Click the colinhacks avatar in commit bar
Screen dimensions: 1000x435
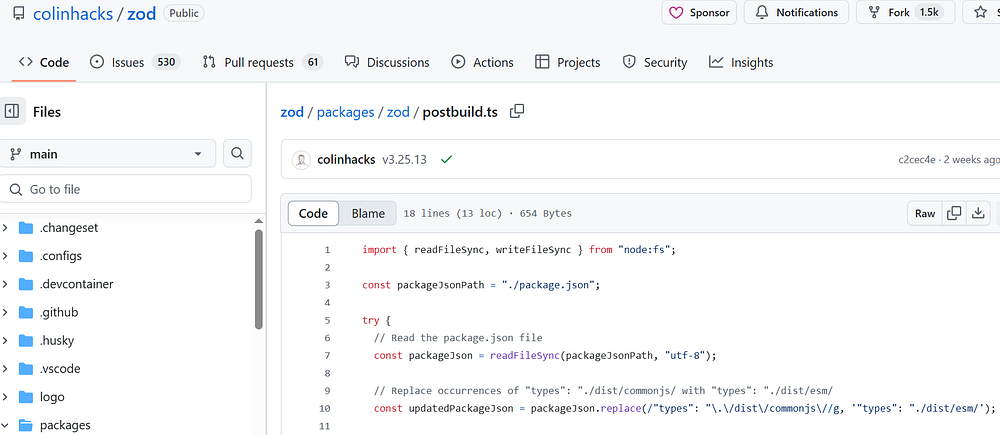pos(301,159)
